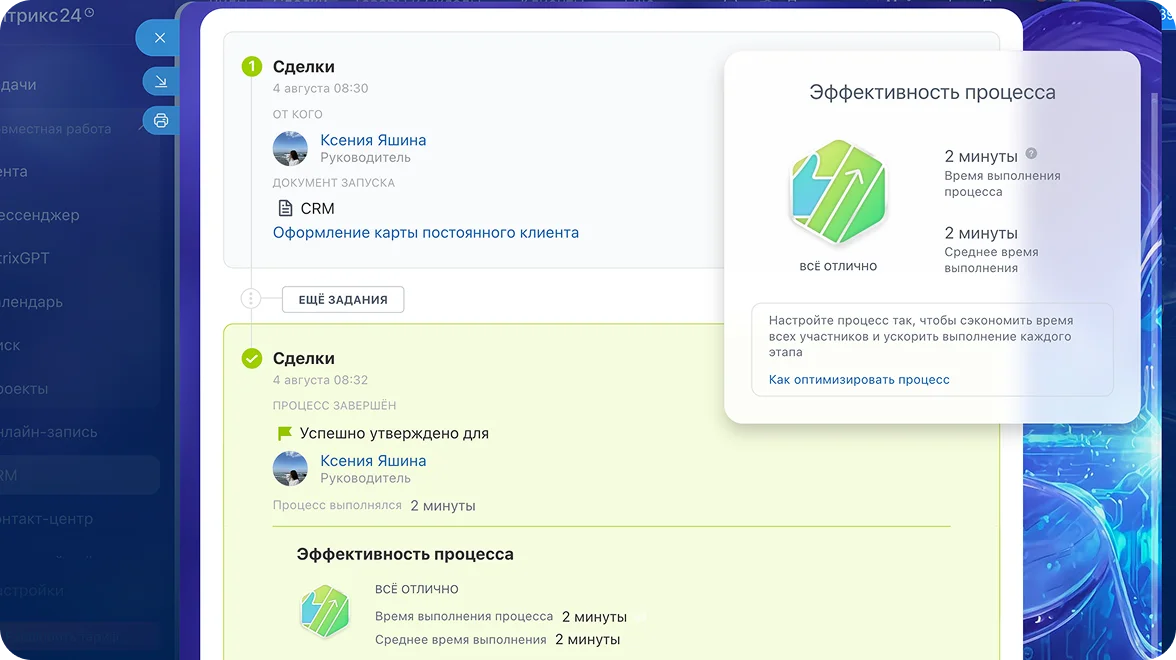This screenshot has height=660, width=1176.
Task: Open Онлайн-запись in the left sidebar
Action: click(x=49, y=432)
